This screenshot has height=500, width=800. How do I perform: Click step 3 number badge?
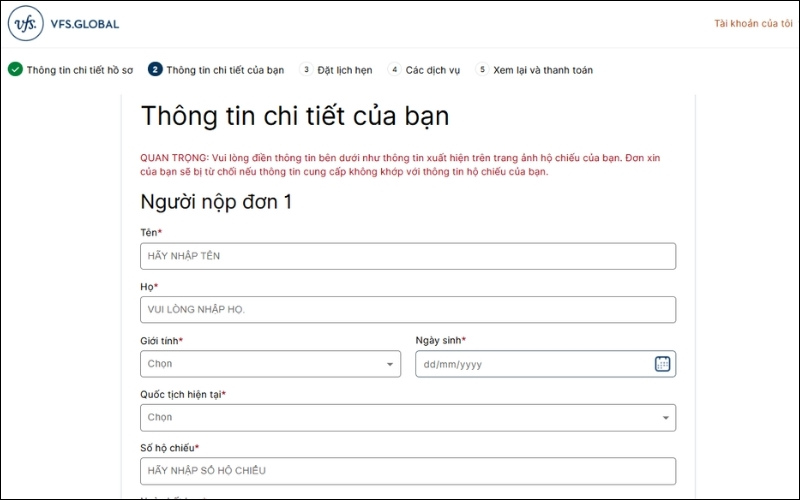point(306,69)
